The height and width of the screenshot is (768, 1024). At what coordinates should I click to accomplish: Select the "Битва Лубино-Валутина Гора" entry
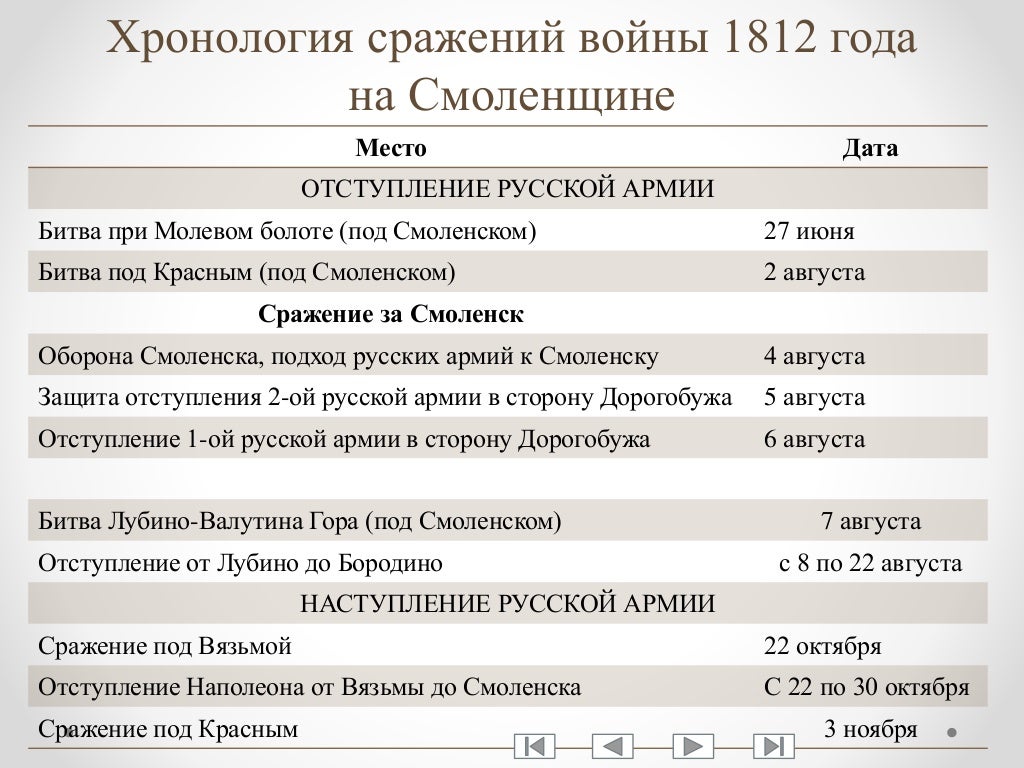[x=299, y=521]
